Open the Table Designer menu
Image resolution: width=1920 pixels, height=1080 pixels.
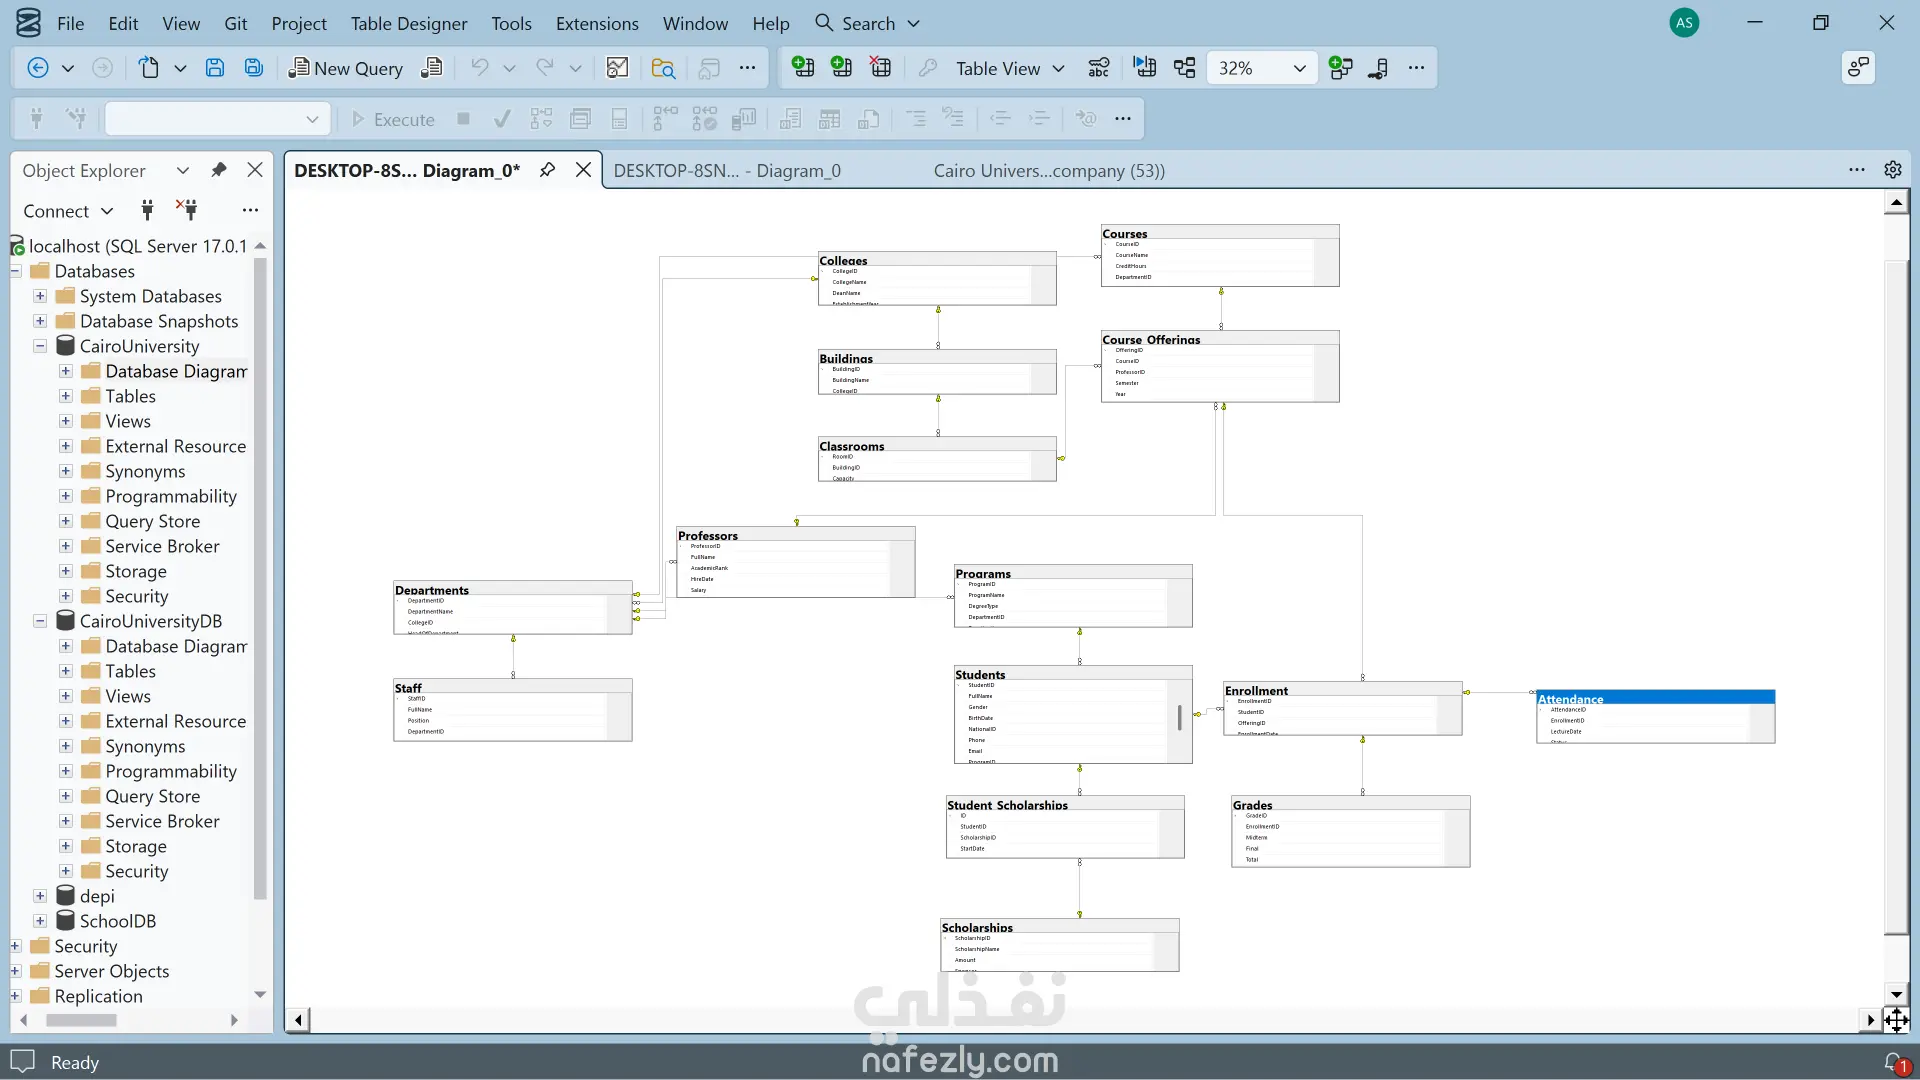point(409,23)
